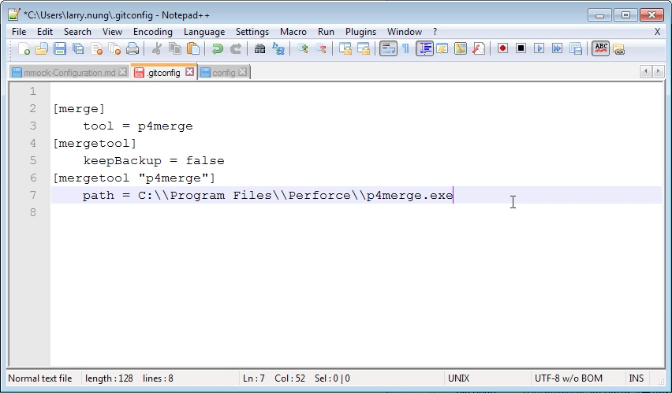
Task: Click the X at the menu bar's right end
Action: (x=657, y=32)
